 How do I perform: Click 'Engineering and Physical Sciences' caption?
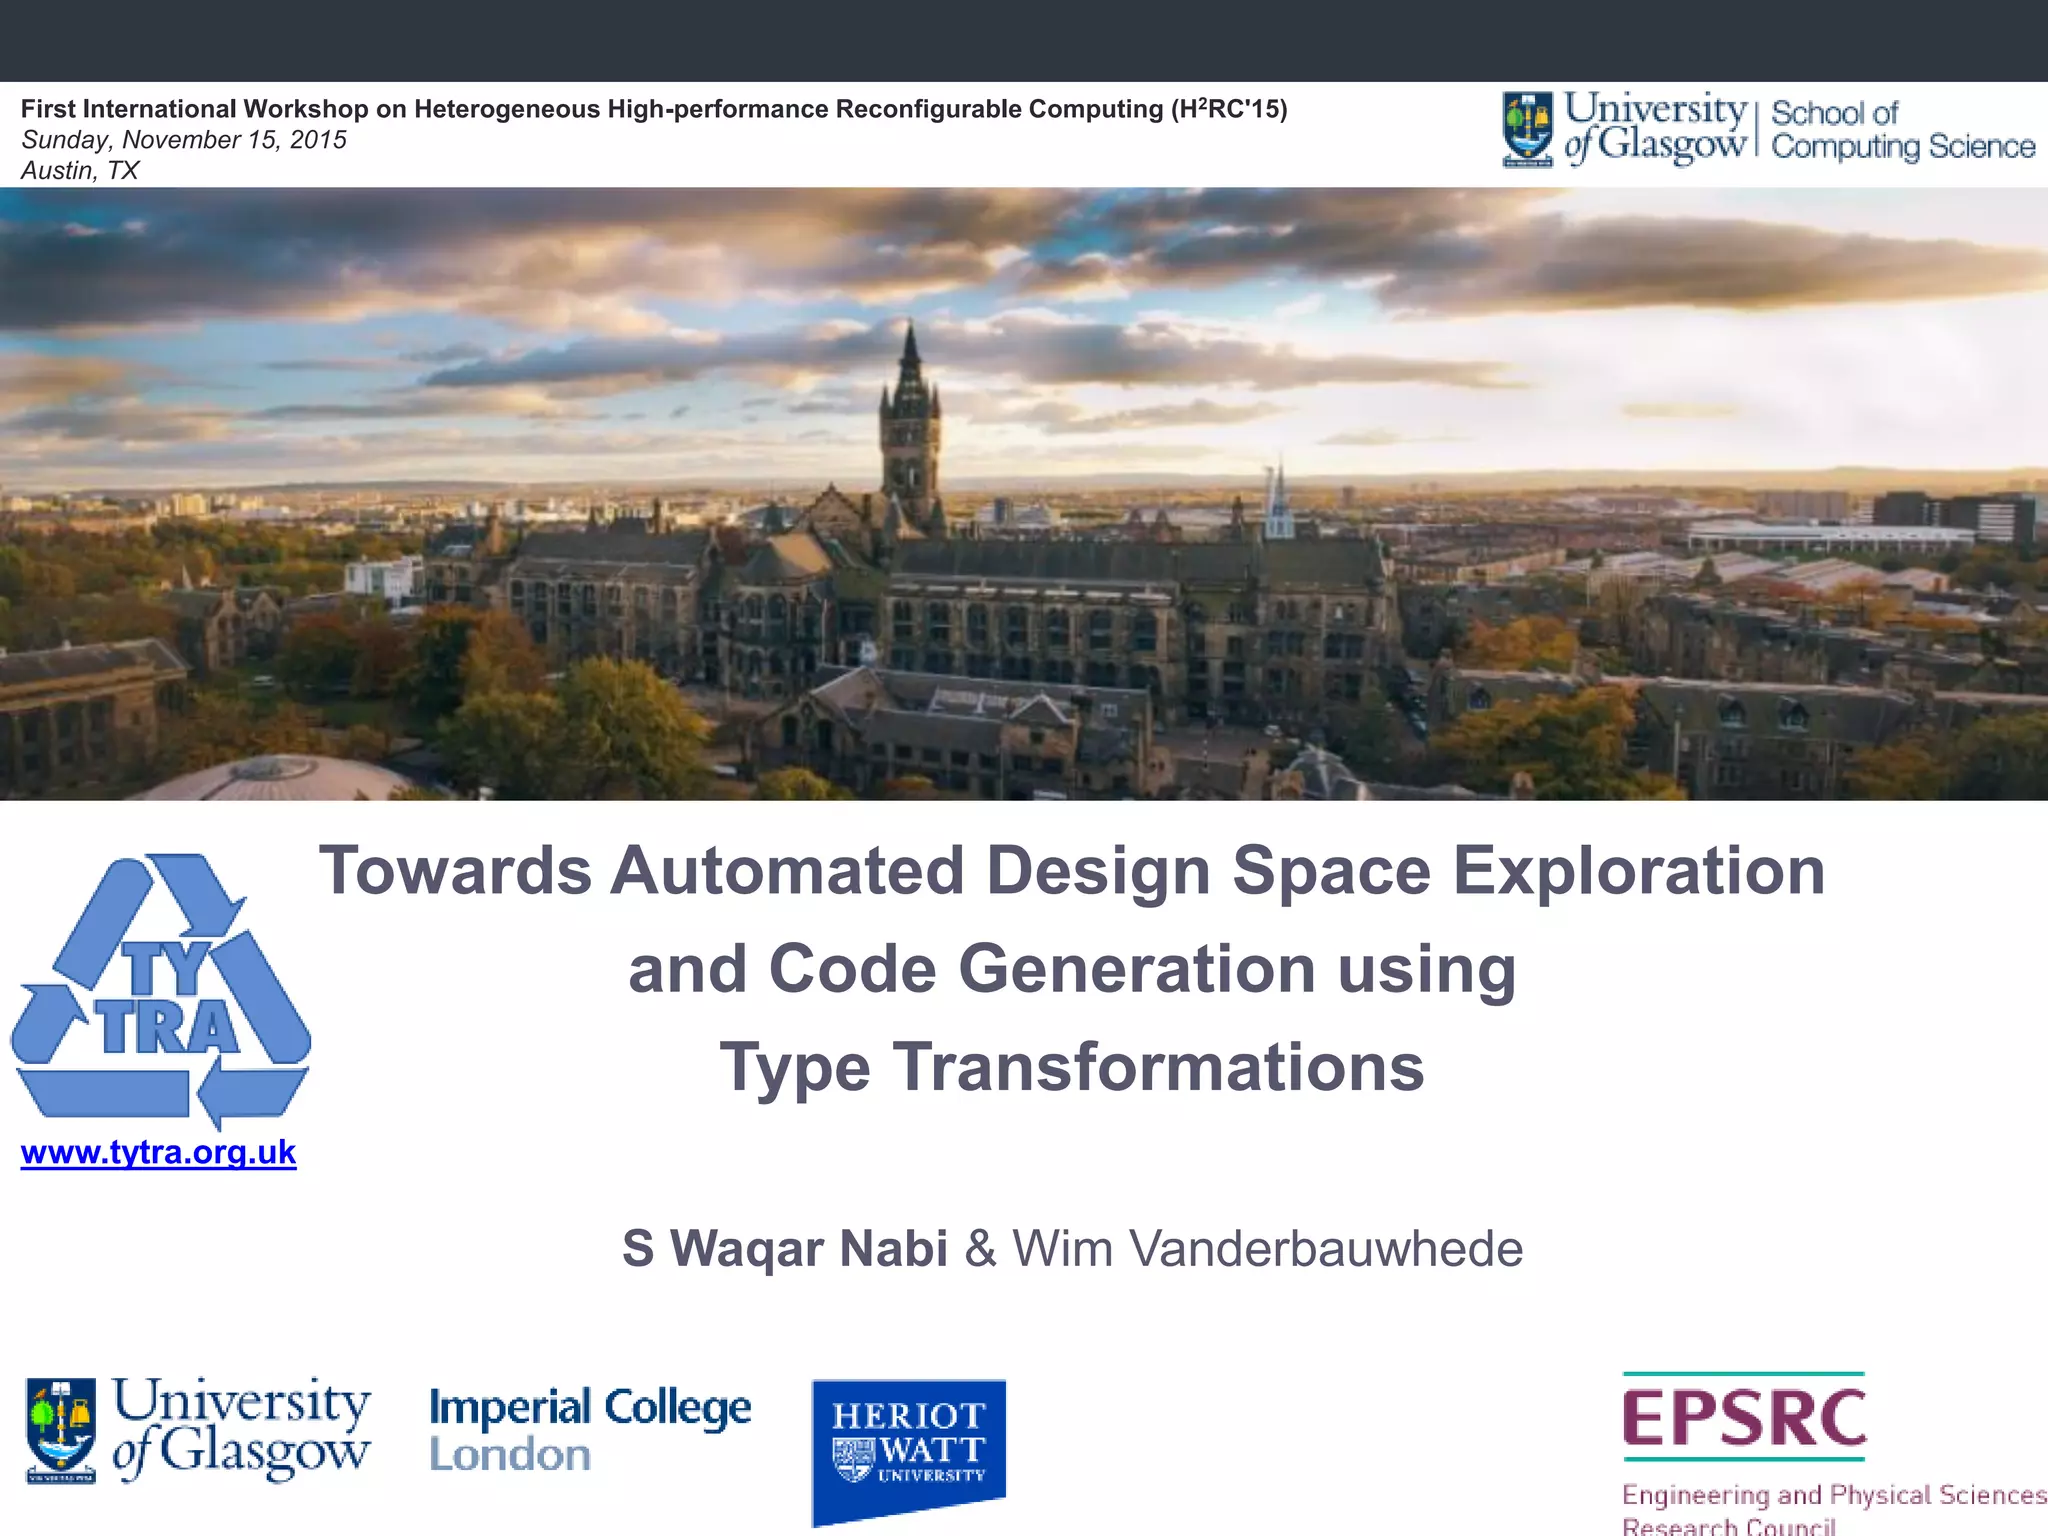pos(1834,1495)
